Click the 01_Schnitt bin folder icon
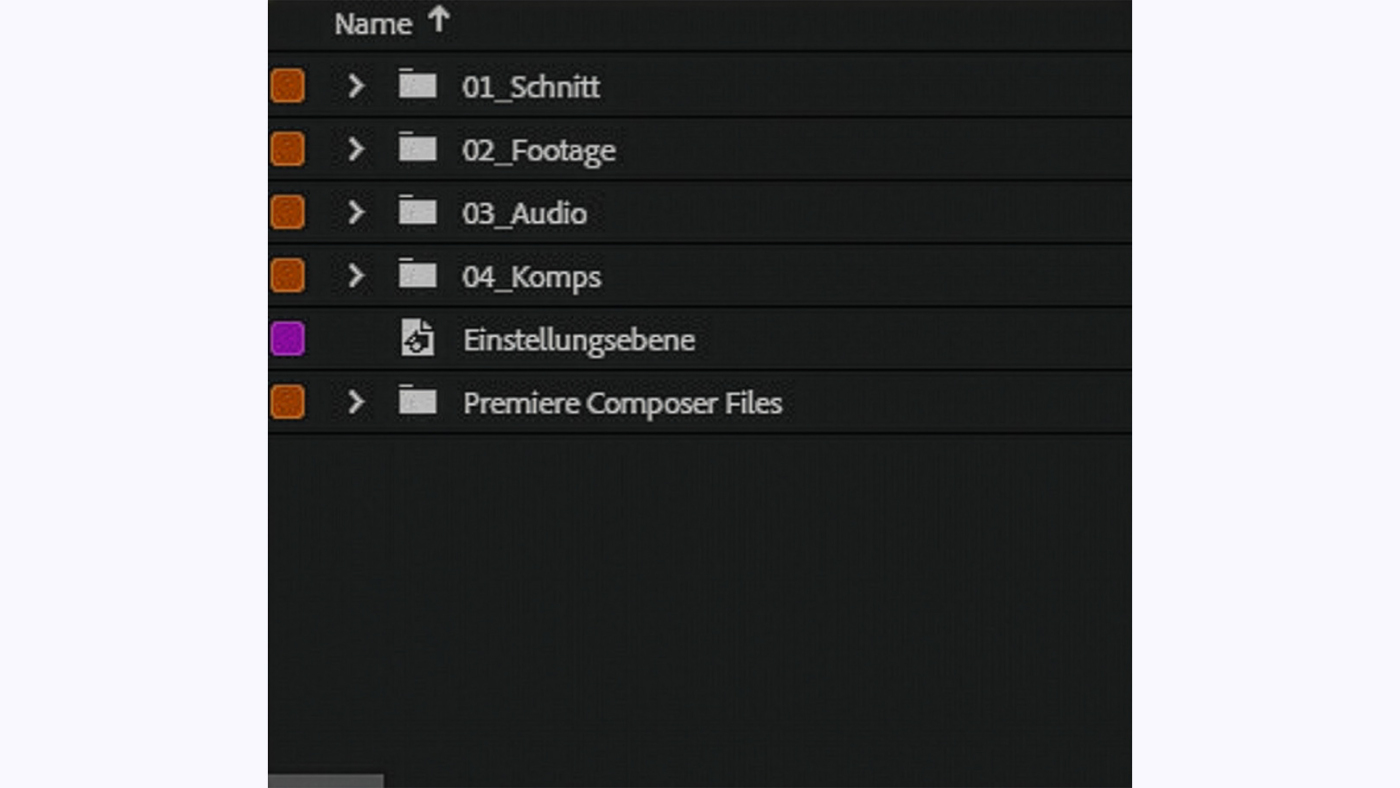The image size is (1400, 788). 417,85
